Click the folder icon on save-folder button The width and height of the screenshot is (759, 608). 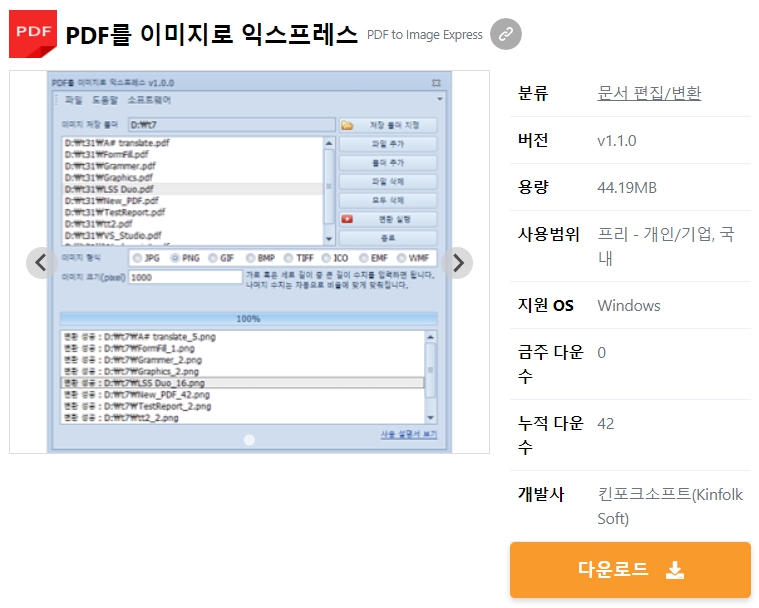coord(347,125)
